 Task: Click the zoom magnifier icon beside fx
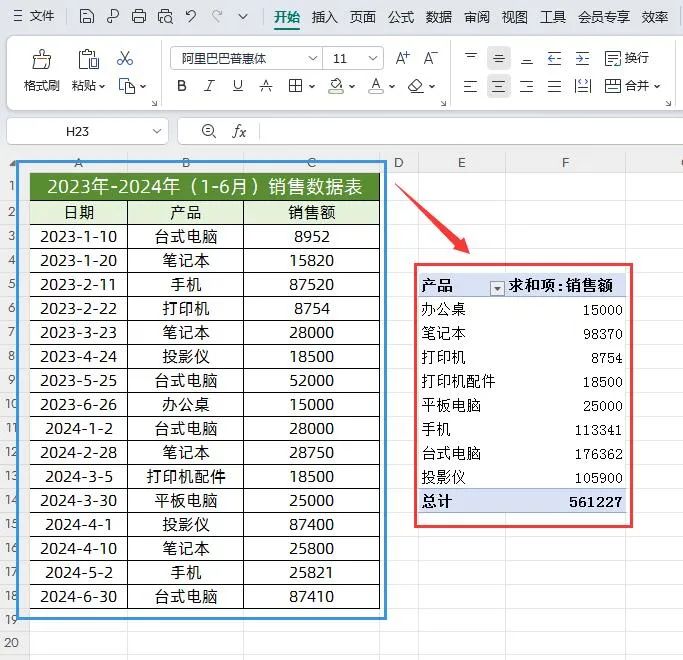click(x=208, y=131)
